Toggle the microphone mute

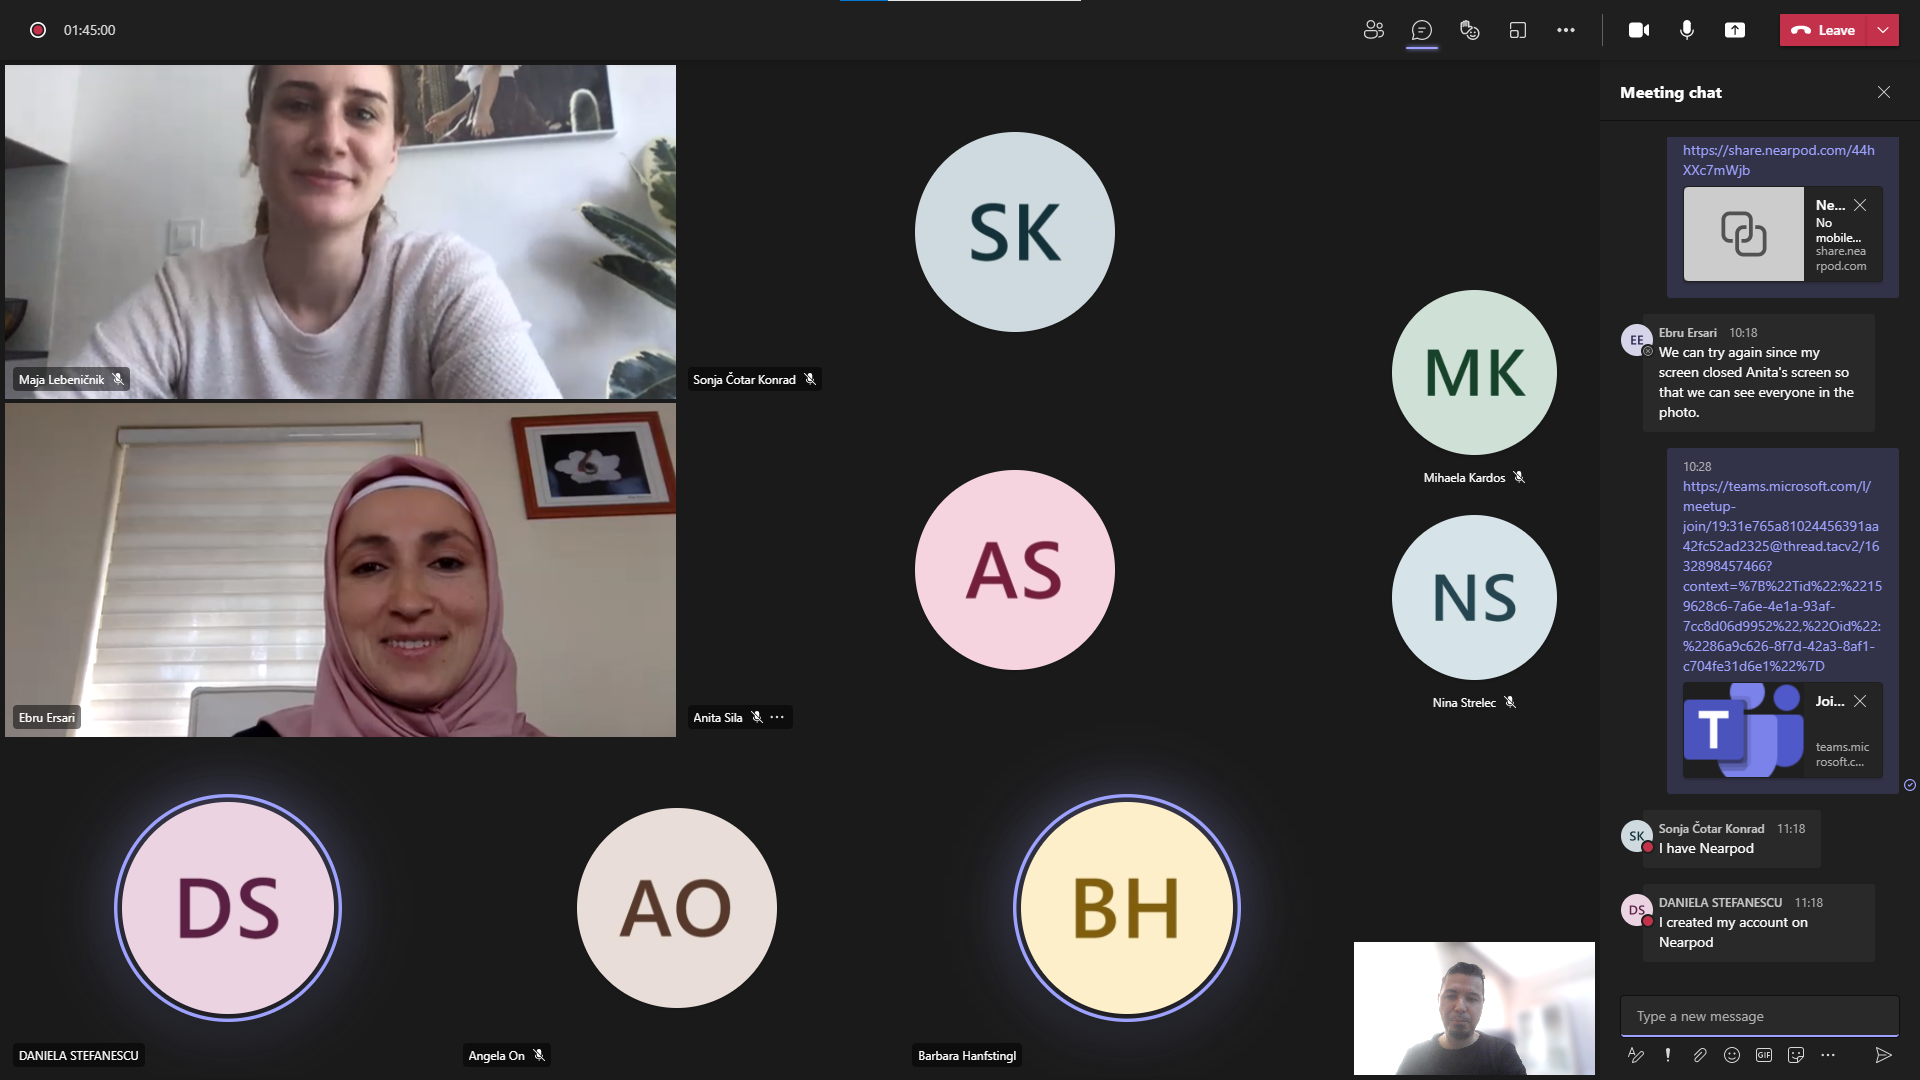(1687, 30)
